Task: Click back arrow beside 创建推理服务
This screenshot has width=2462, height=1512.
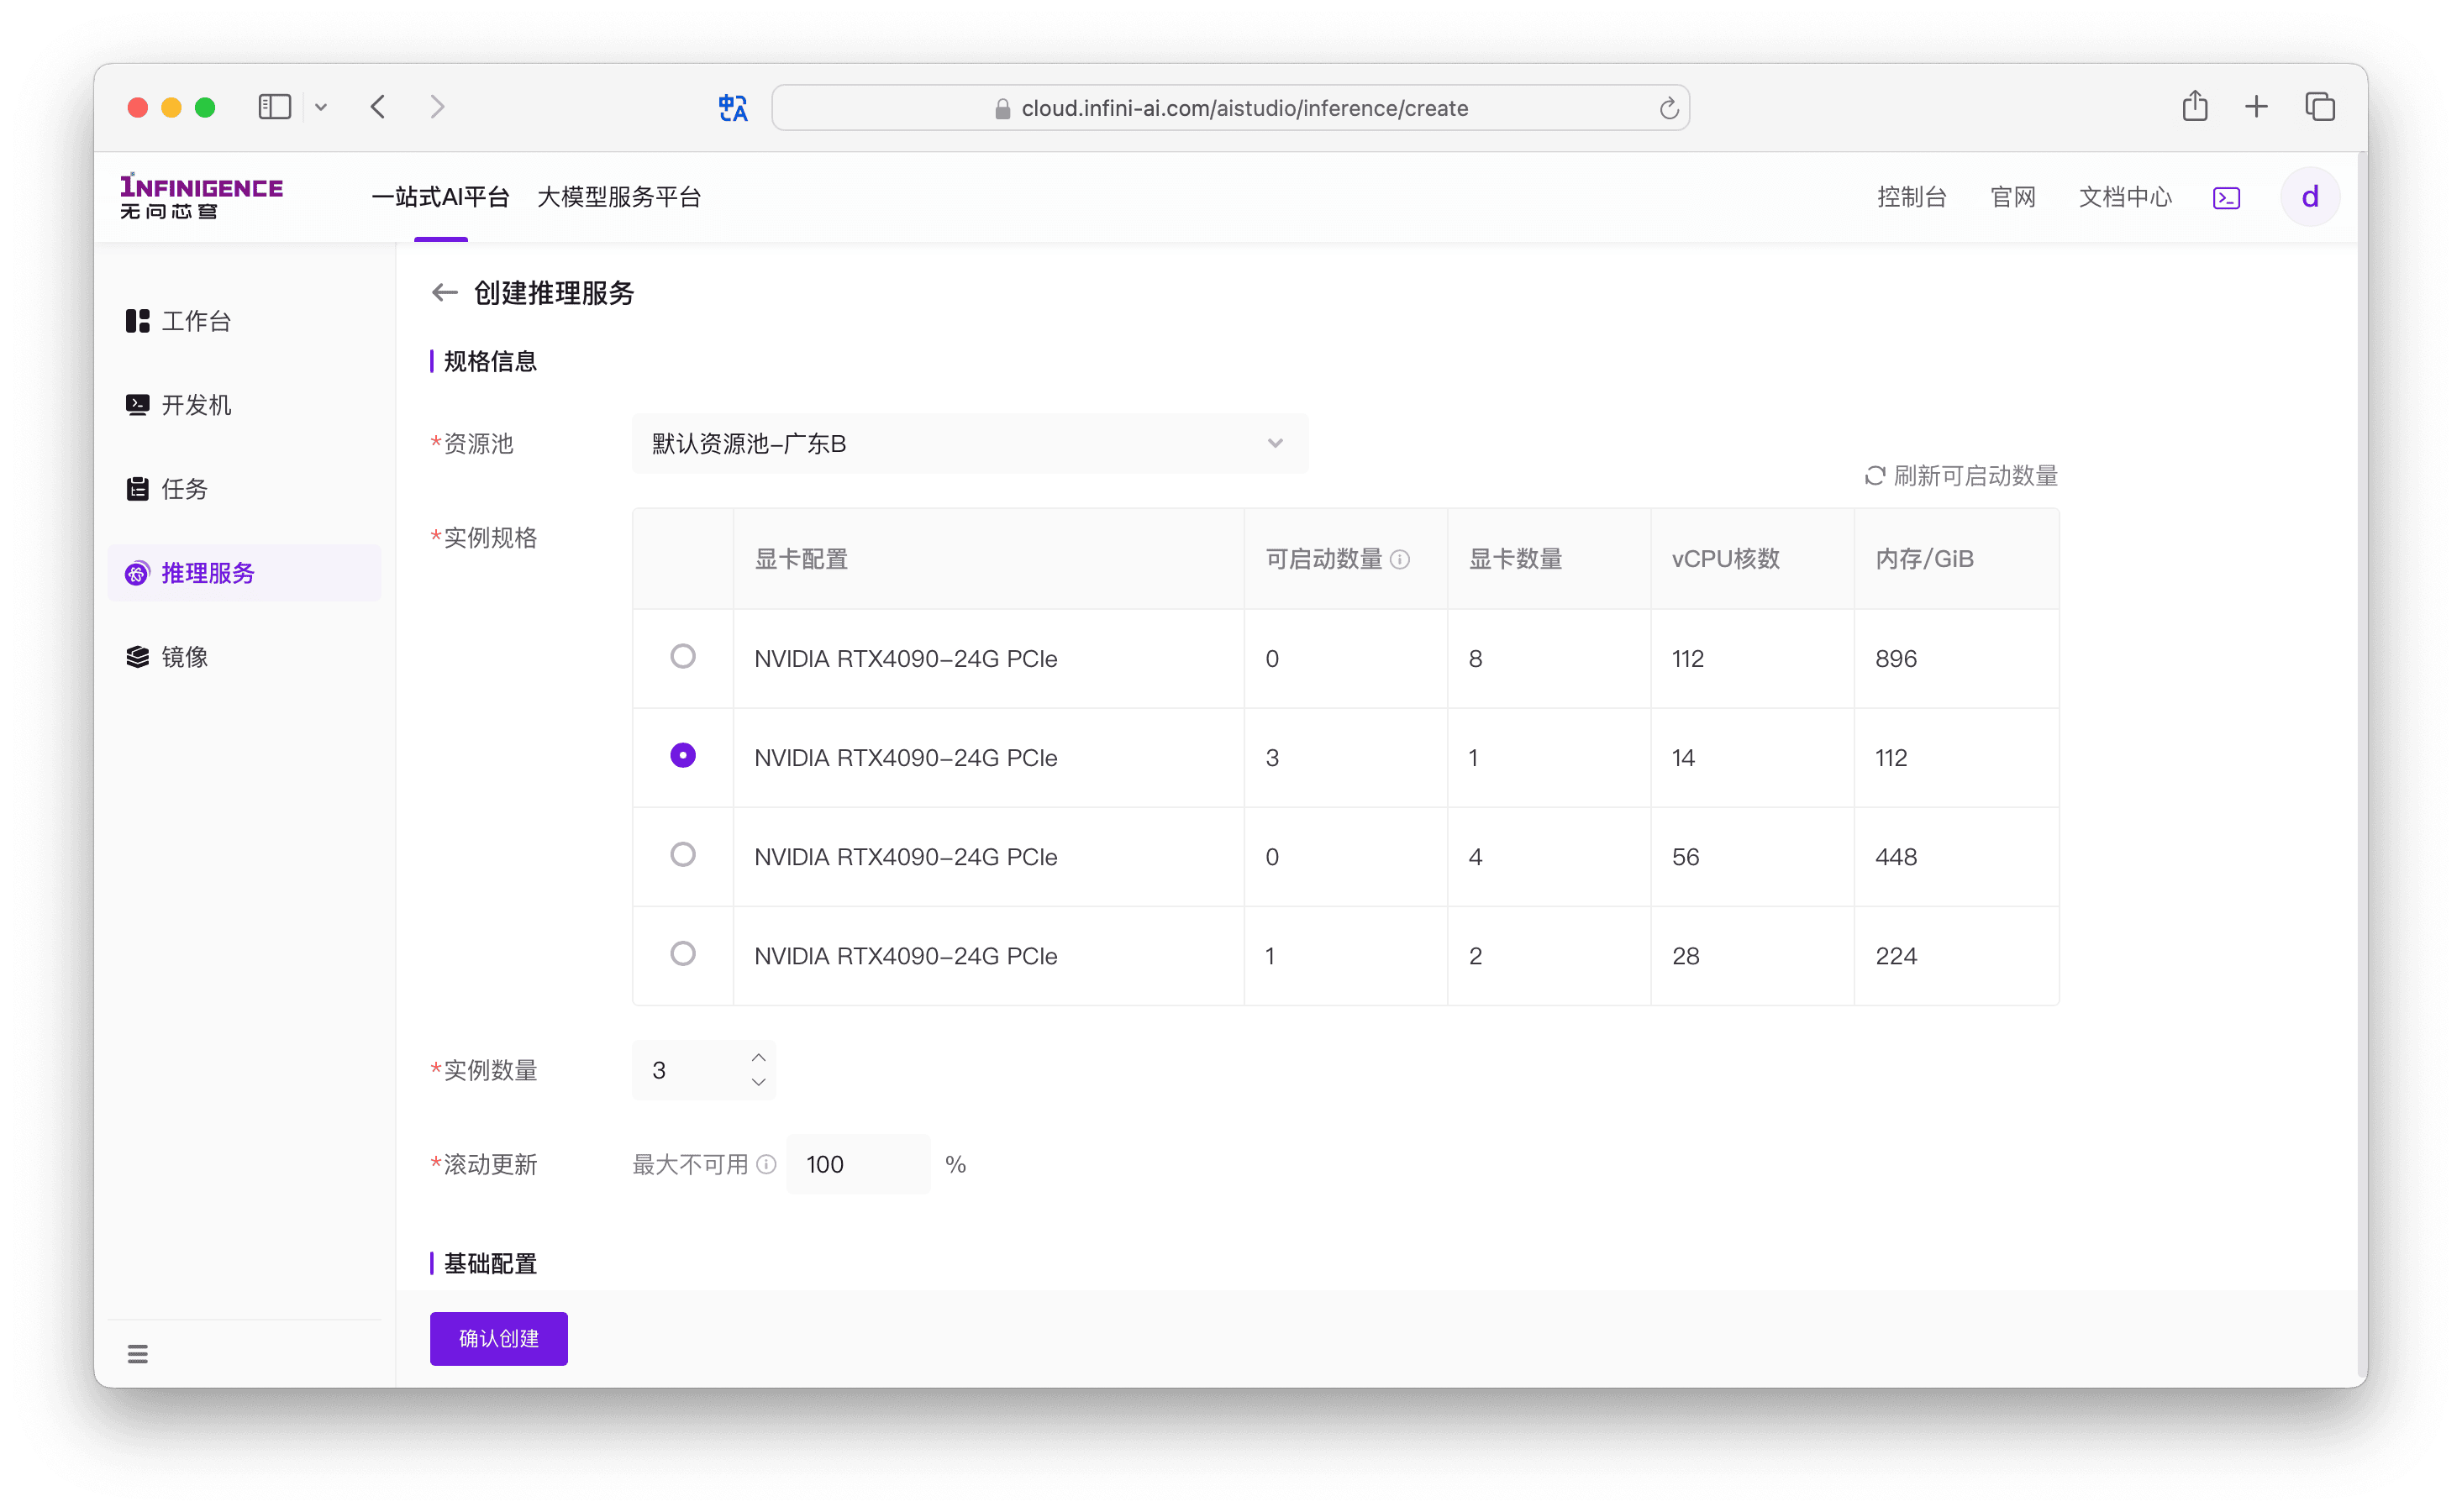Action: 444,293
